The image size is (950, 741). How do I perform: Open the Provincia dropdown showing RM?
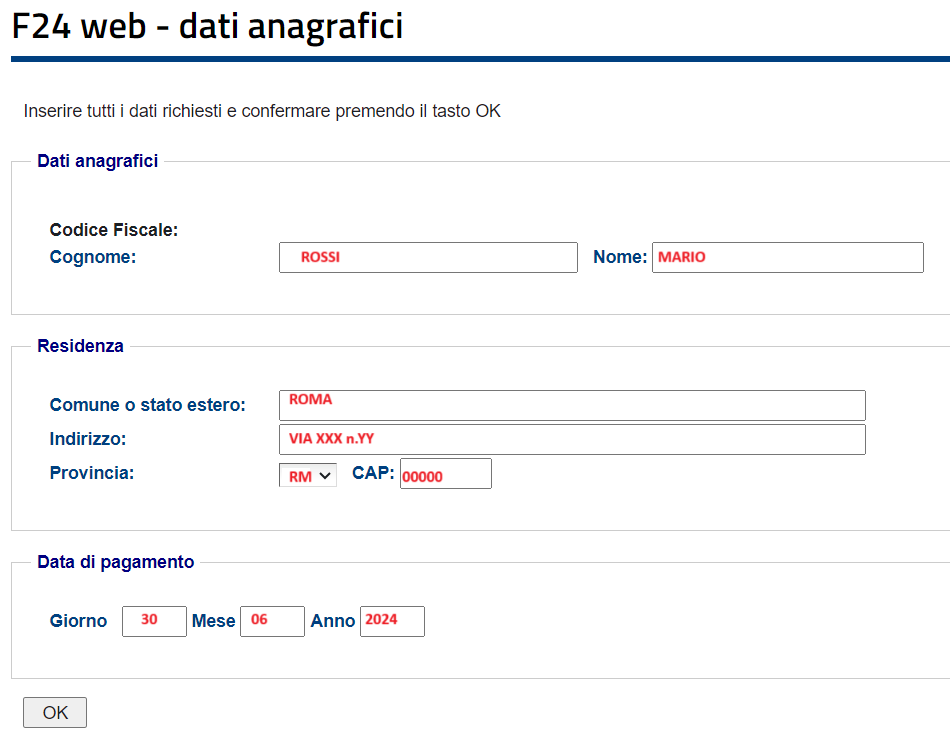click(x=307, y=476)
